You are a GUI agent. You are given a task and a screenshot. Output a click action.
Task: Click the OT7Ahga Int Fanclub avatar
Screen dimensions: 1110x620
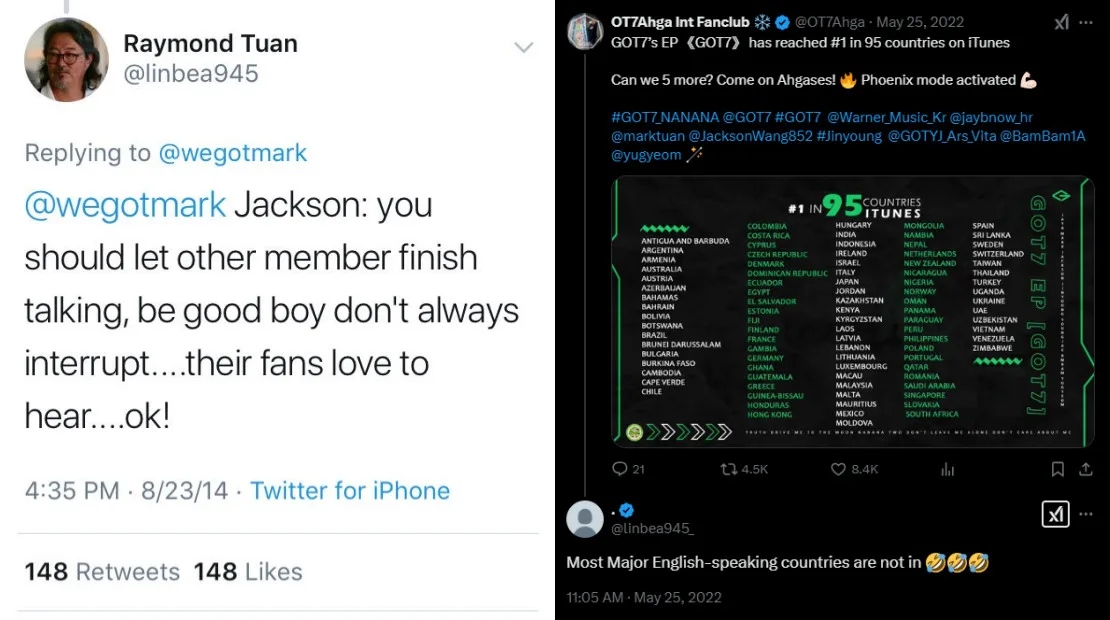tap(584, 32)
